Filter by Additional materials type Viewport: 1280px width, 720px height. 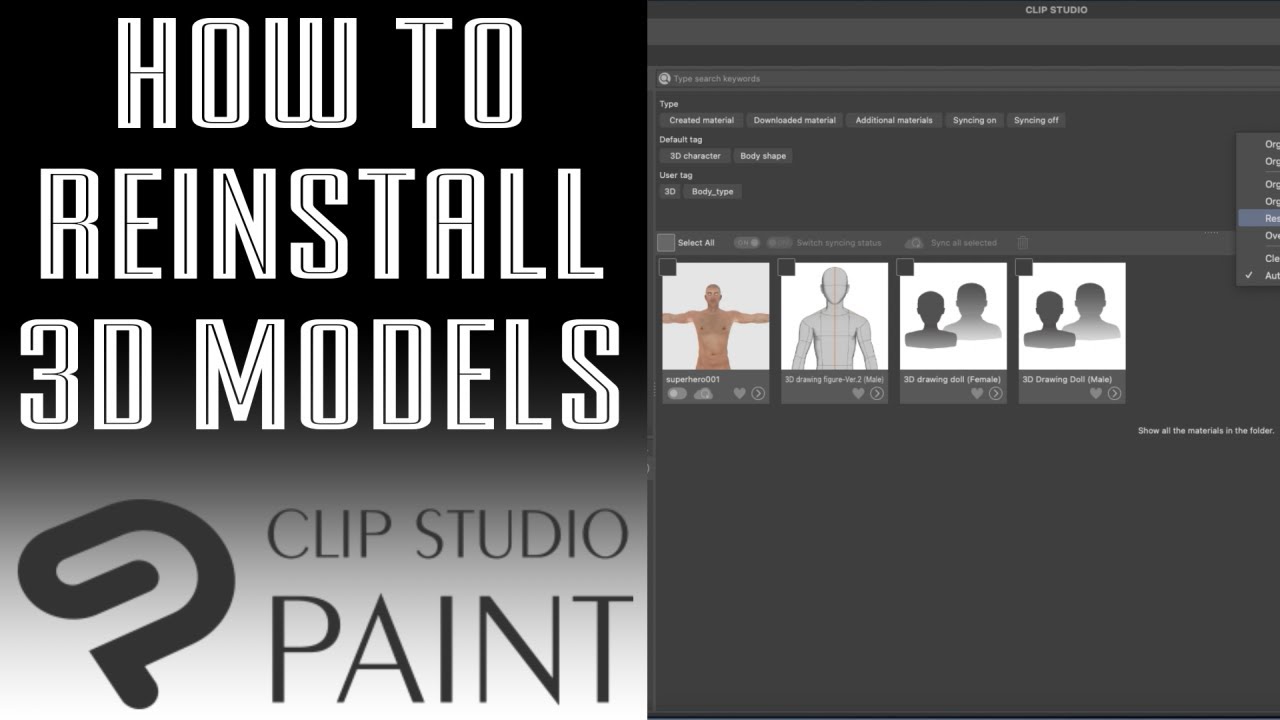click(x=894, y=120)
